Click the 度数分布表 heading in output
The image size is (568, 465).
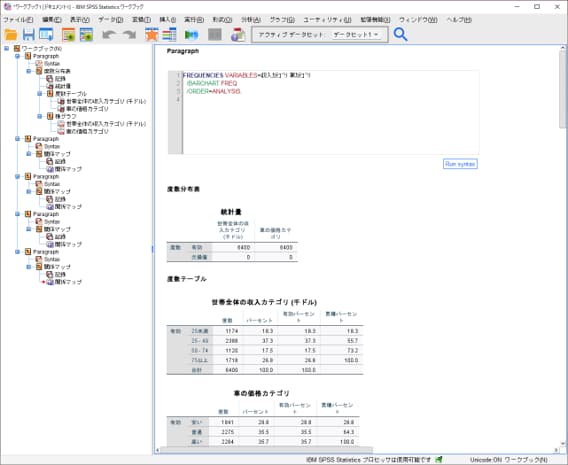[183, 189]
